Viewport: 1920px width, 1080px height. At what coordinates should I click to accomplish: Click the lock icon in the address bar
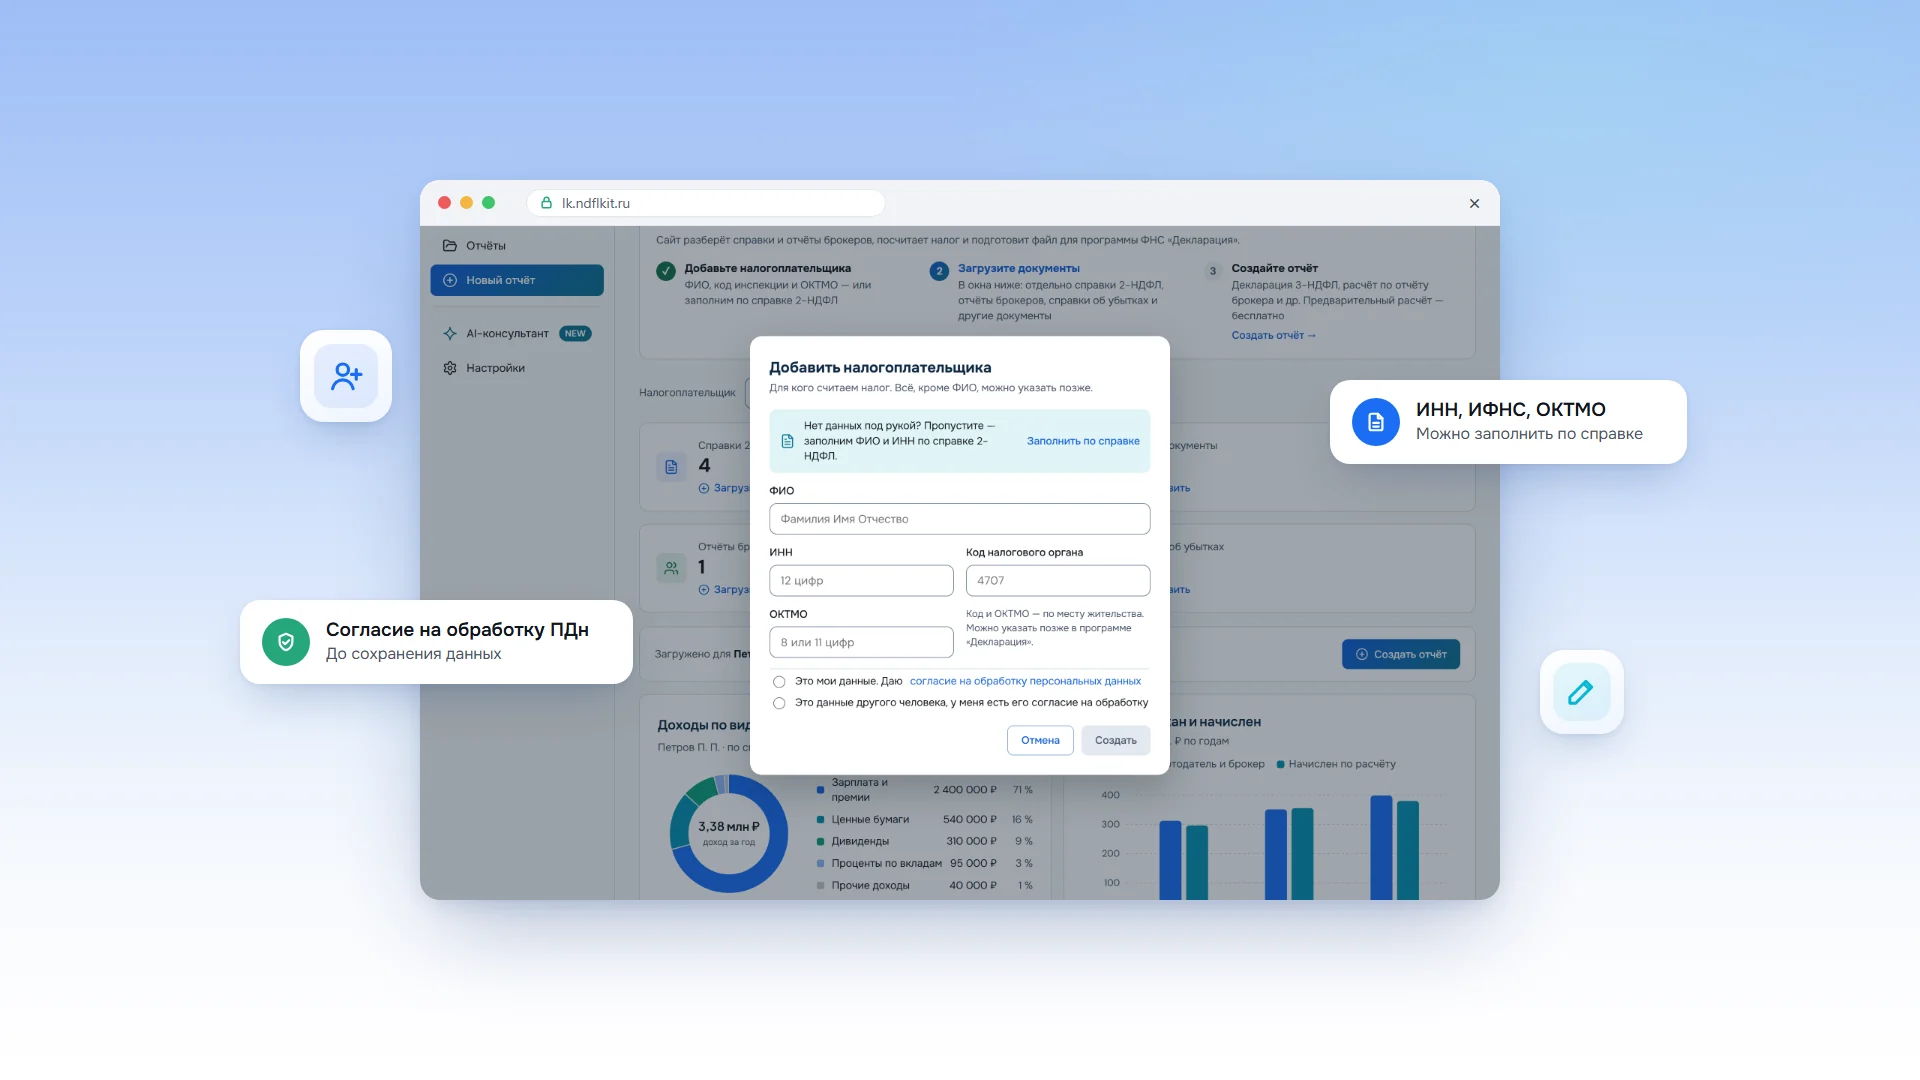[547, 203]
